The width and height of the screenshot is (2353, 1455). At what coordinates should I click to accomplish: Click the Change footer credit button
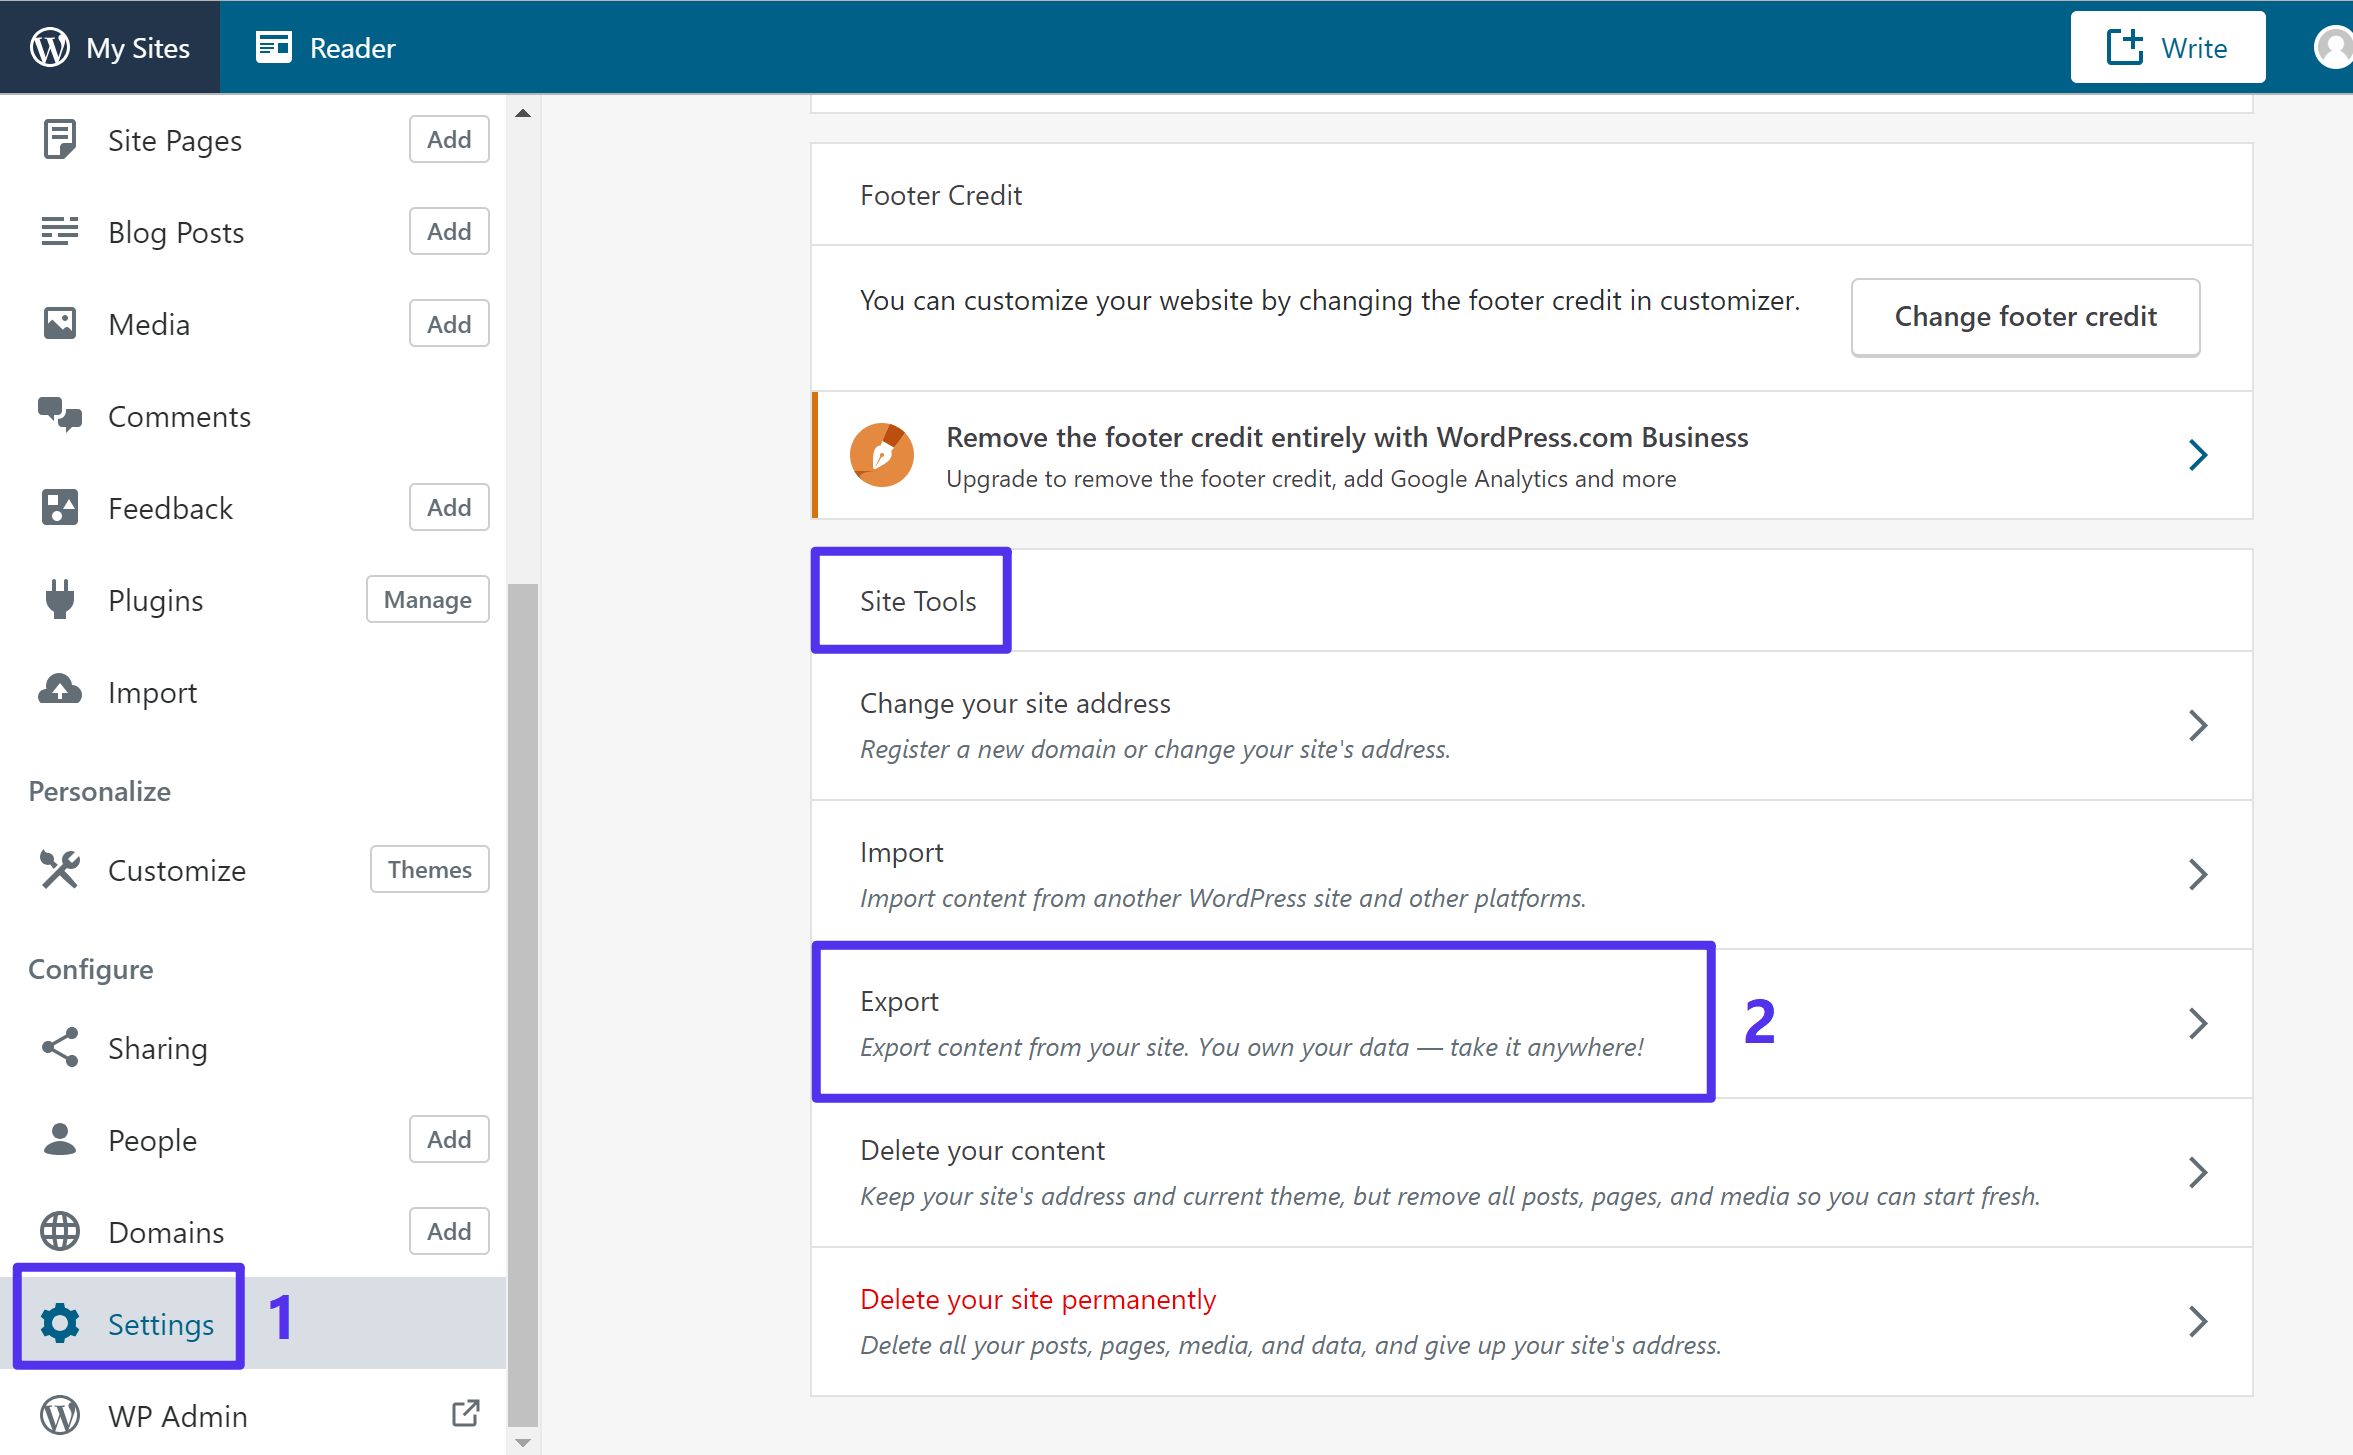[x=2025, y=316]
